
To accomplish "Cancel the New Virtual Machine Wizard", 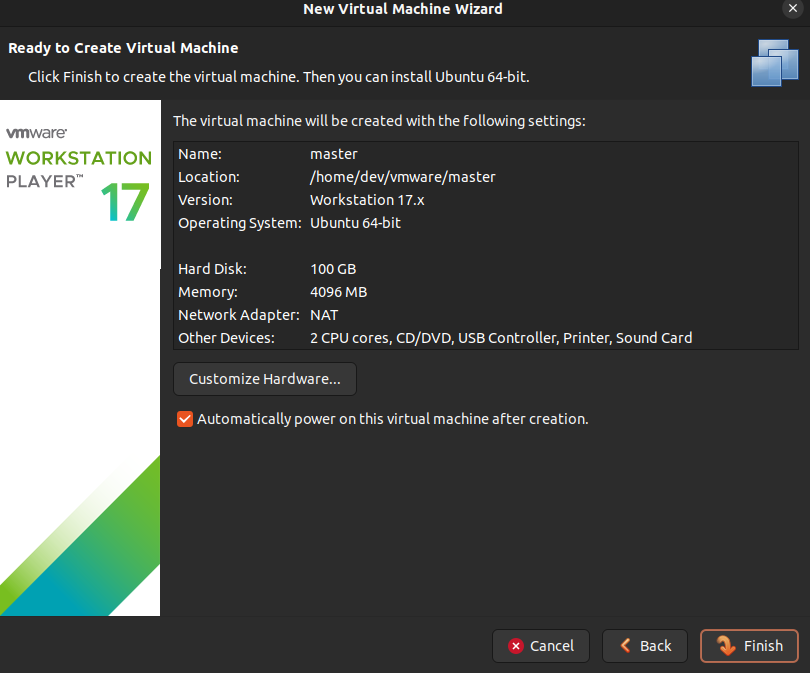I will [x=541, y=646].
